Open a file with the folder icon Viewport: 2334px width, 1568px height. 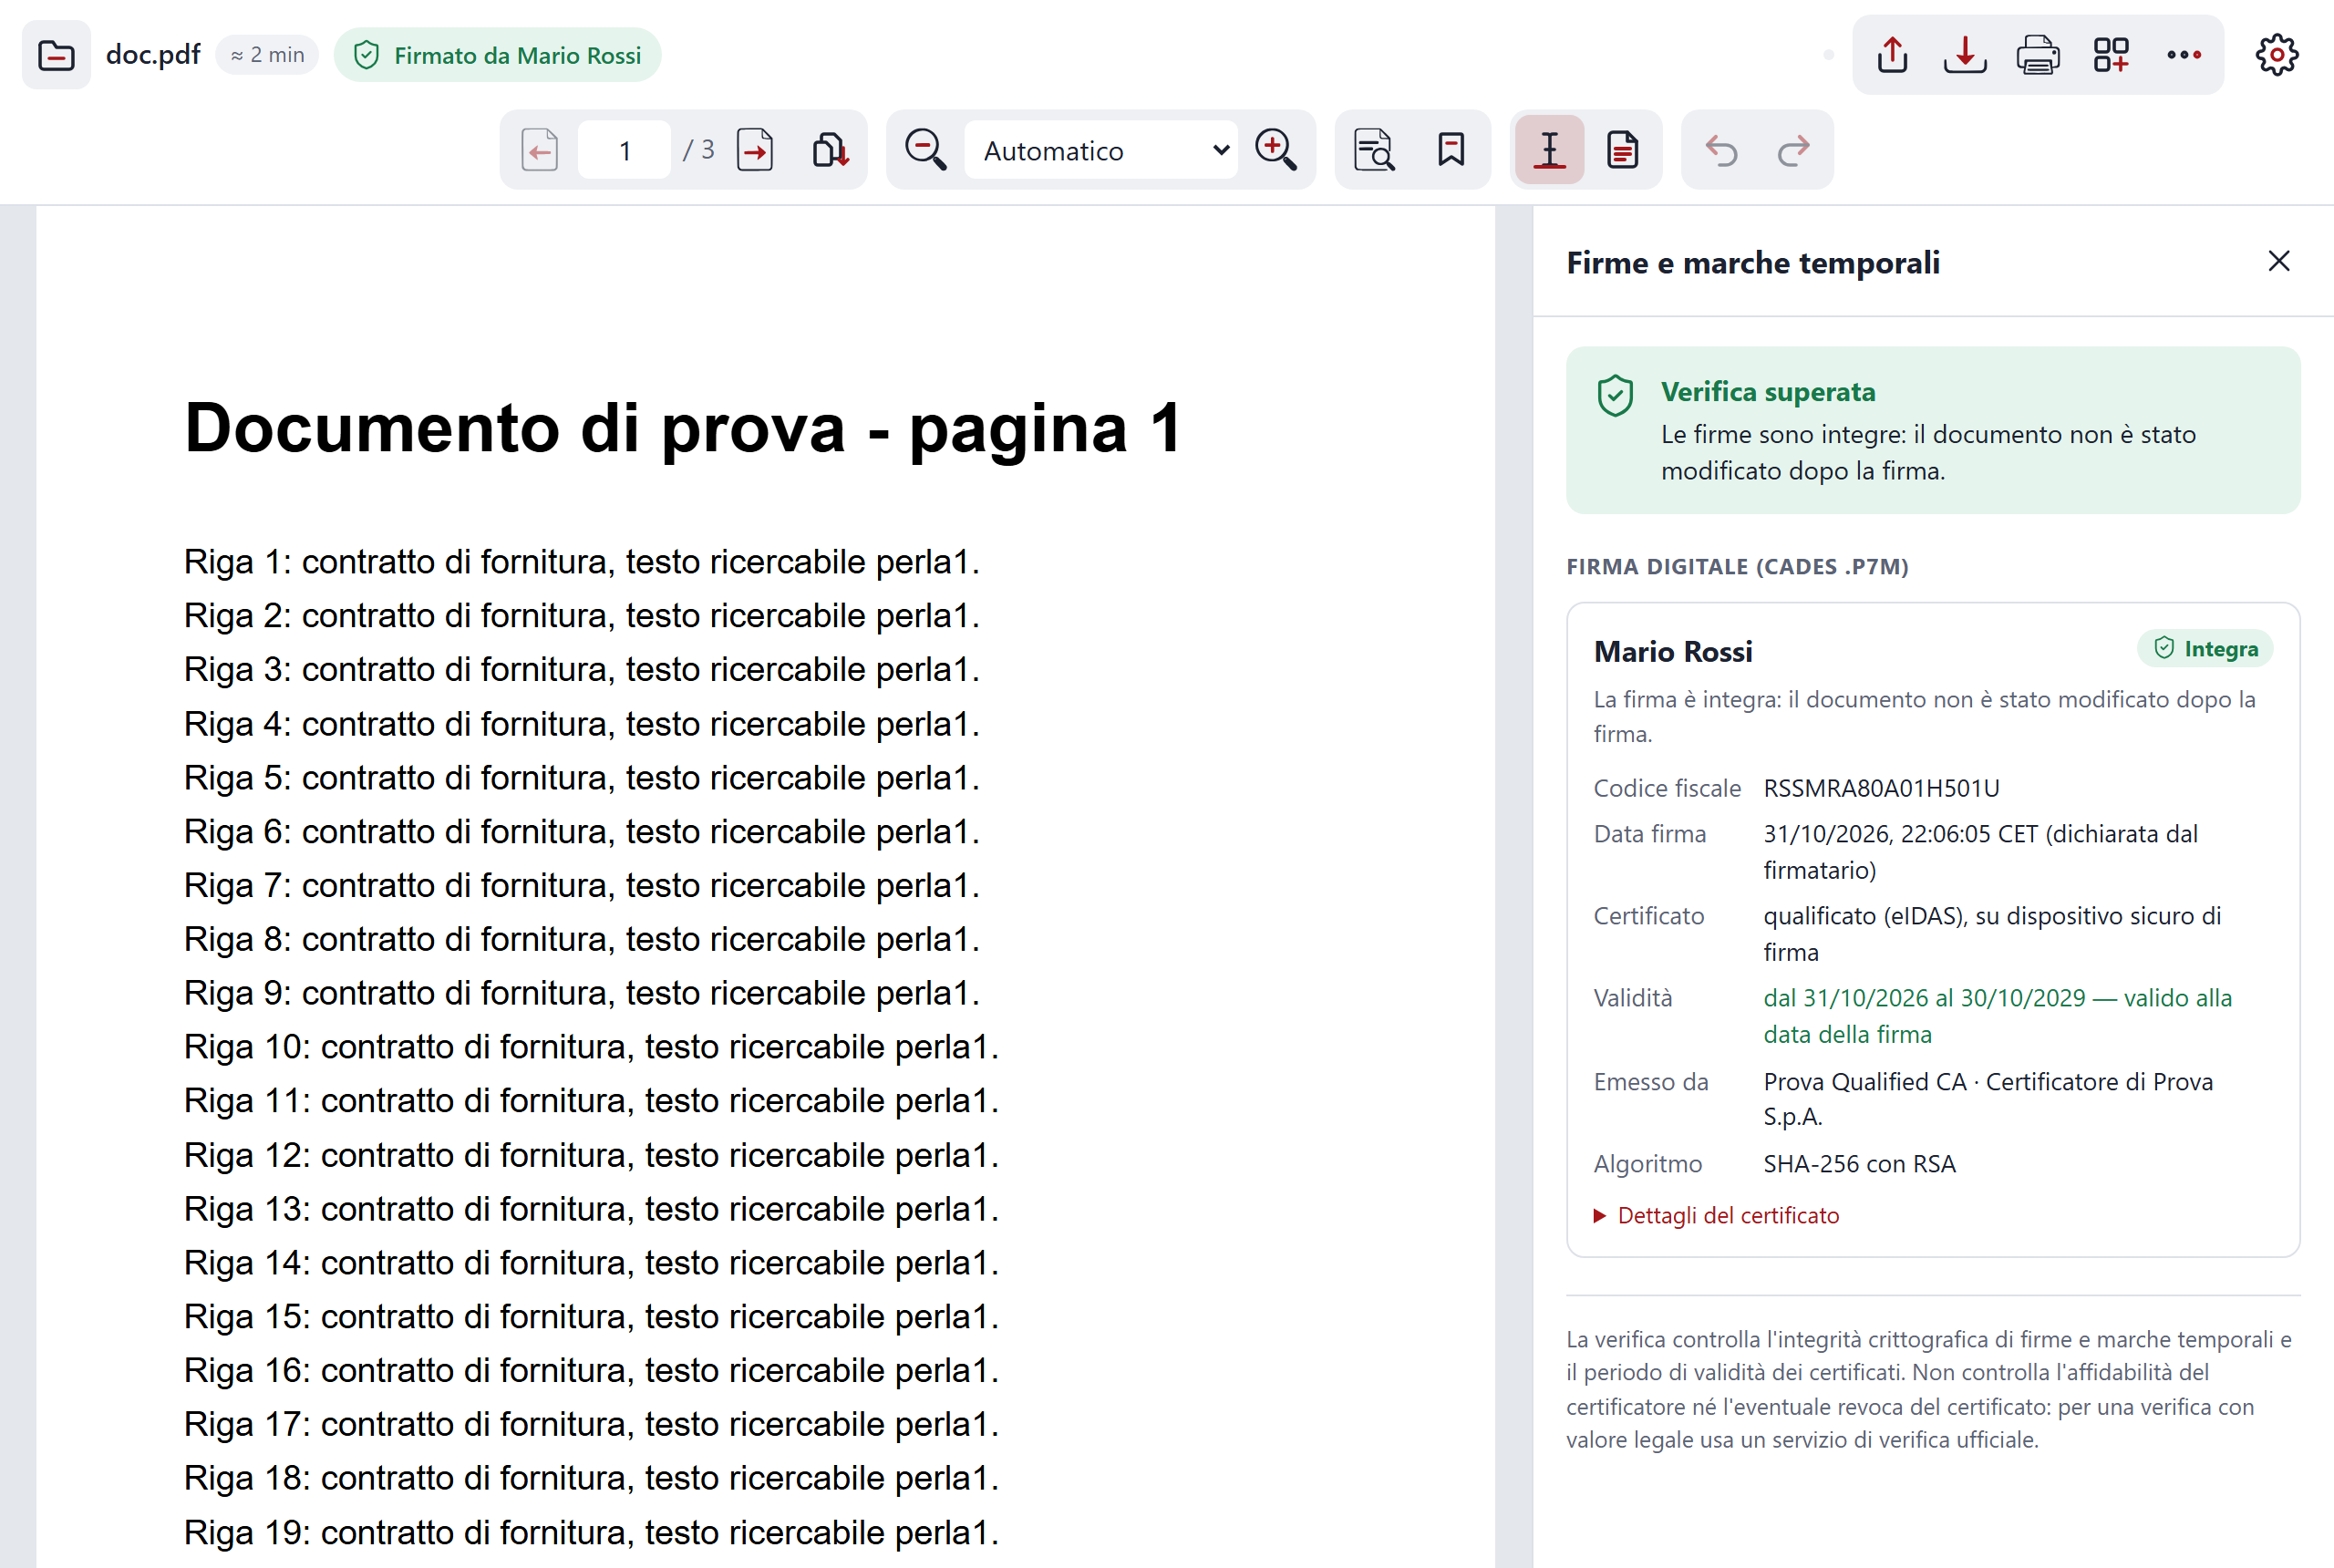(56, 55)
